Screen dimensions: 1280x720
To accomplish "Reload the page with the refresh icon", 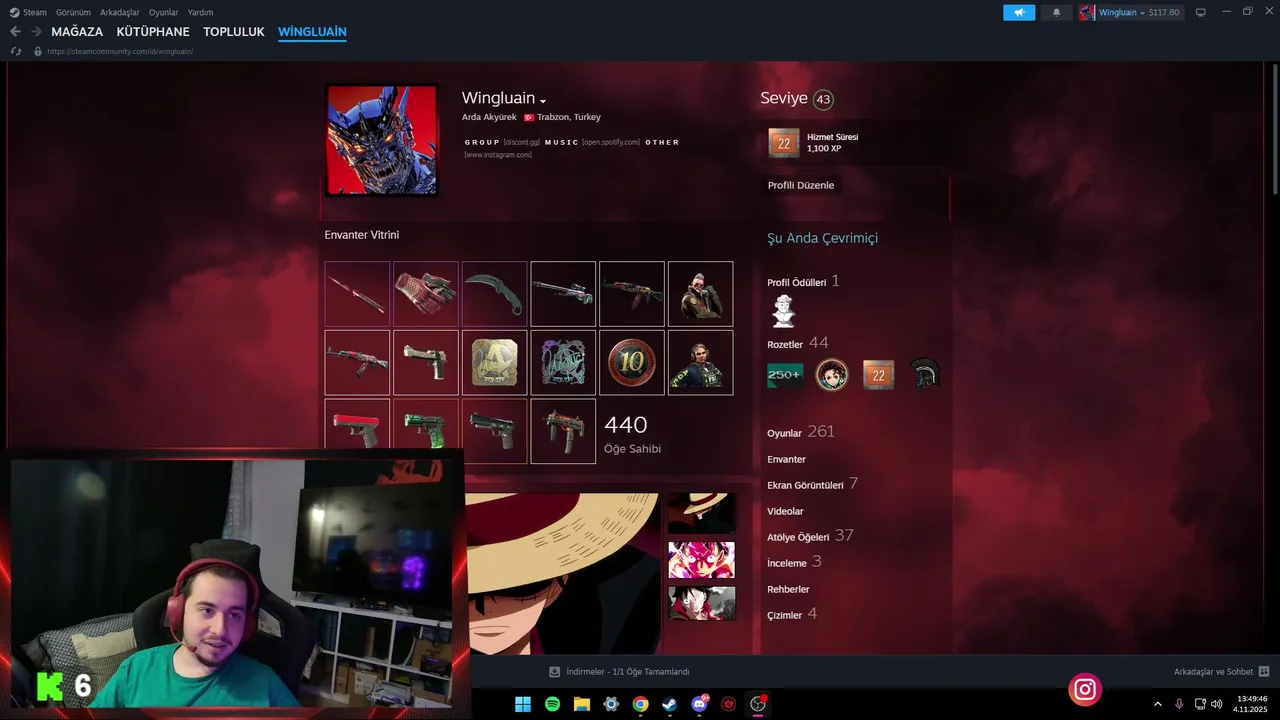I will pos(16,51).
